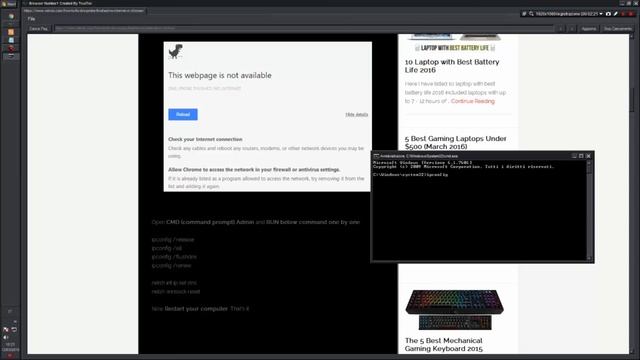Open '5 Best Gaming Laptops Under $500' article
Image resolution: width=640 pixels, height=360 pixels.
pos(455,142)
